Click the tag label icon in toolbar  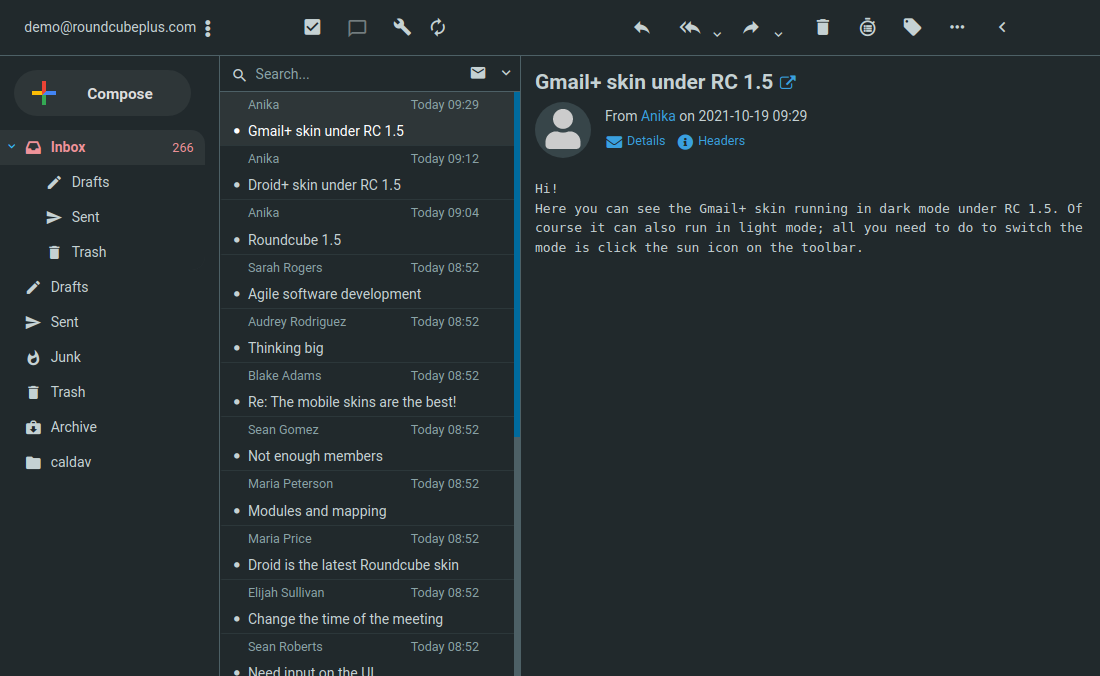click(x=912, y=27)
